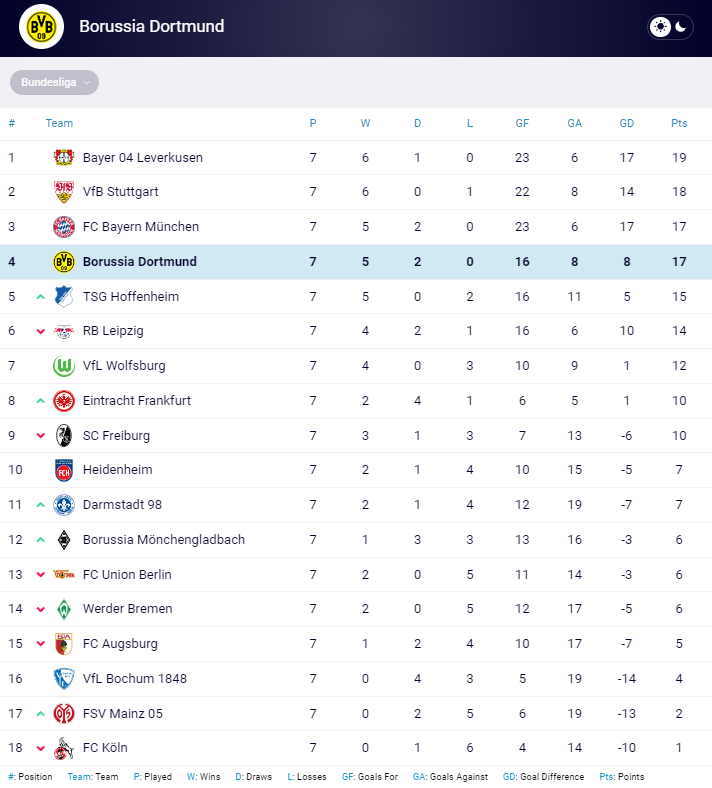Viewport: 712px width, 788px height.
Task: Click Eintracht Frankfurt eagle crest
Action: point(64,400)
